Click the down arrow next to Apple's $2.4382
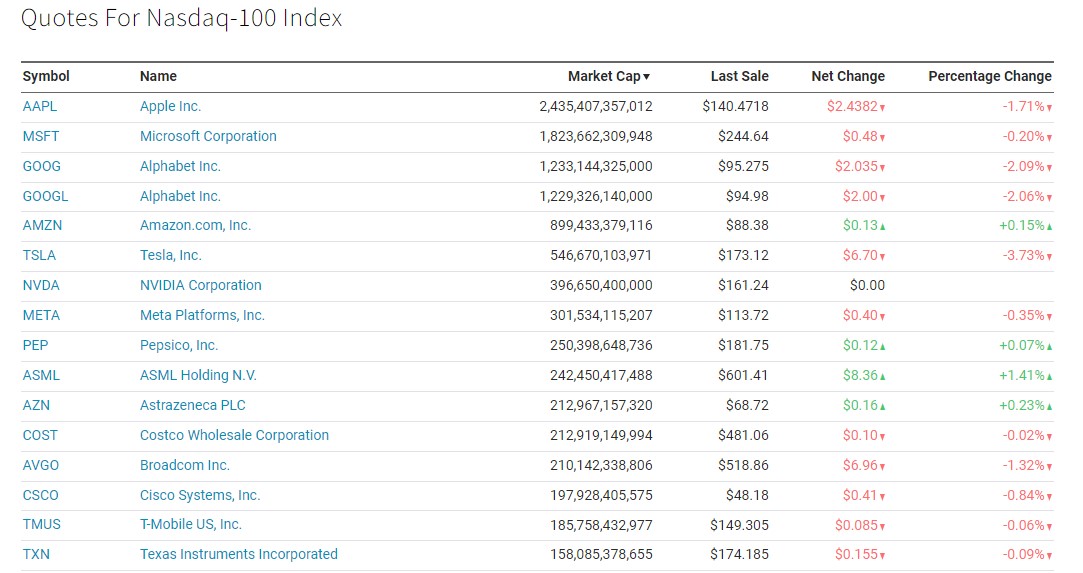Screen dimensions: 1083x573 [882, 108]
